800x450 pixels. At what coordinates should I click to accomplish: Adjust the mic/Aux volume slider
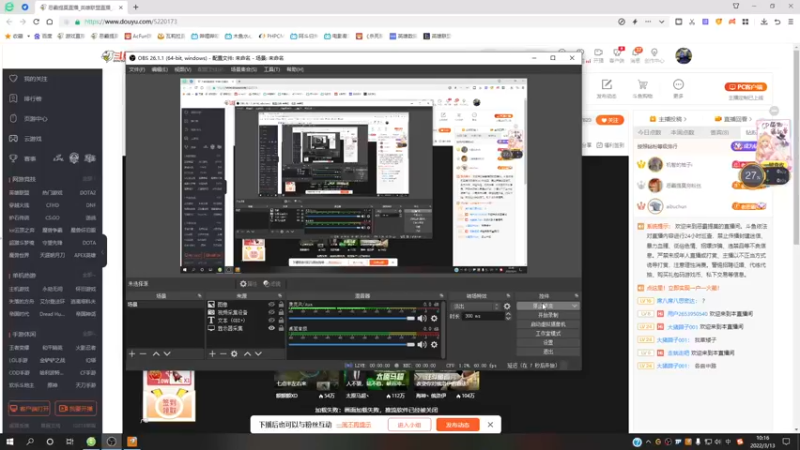(x=352, y=318)
